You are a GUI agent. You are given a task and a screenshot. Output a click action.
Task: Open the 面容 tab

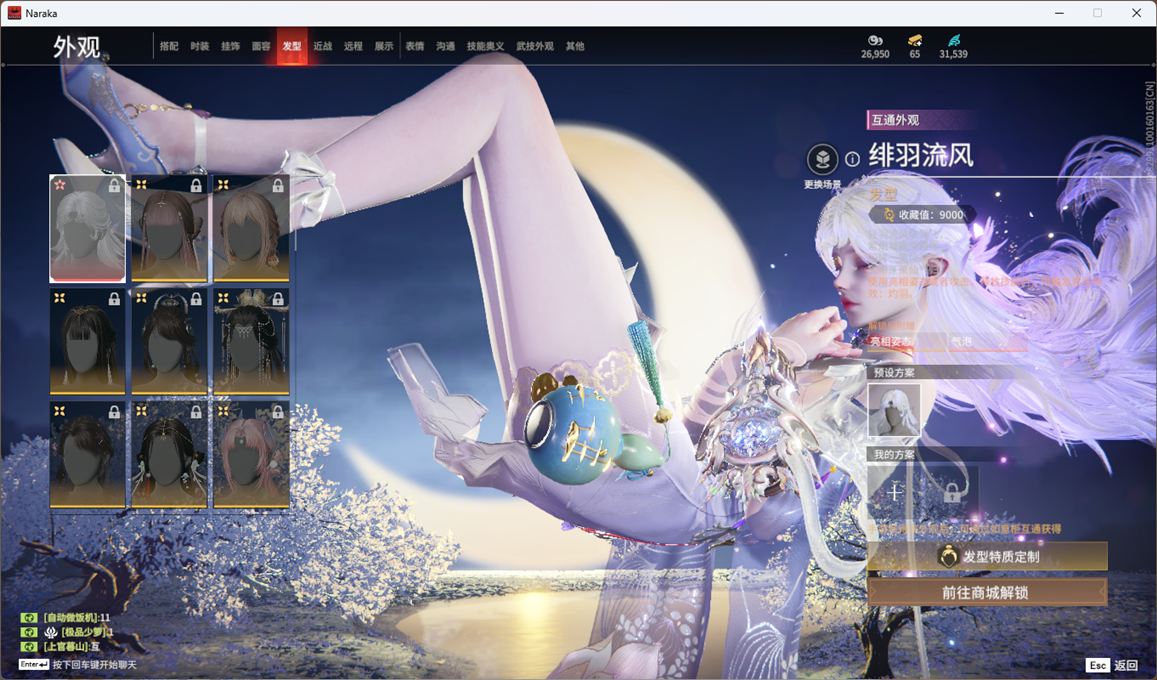click(x=261, y=46)
